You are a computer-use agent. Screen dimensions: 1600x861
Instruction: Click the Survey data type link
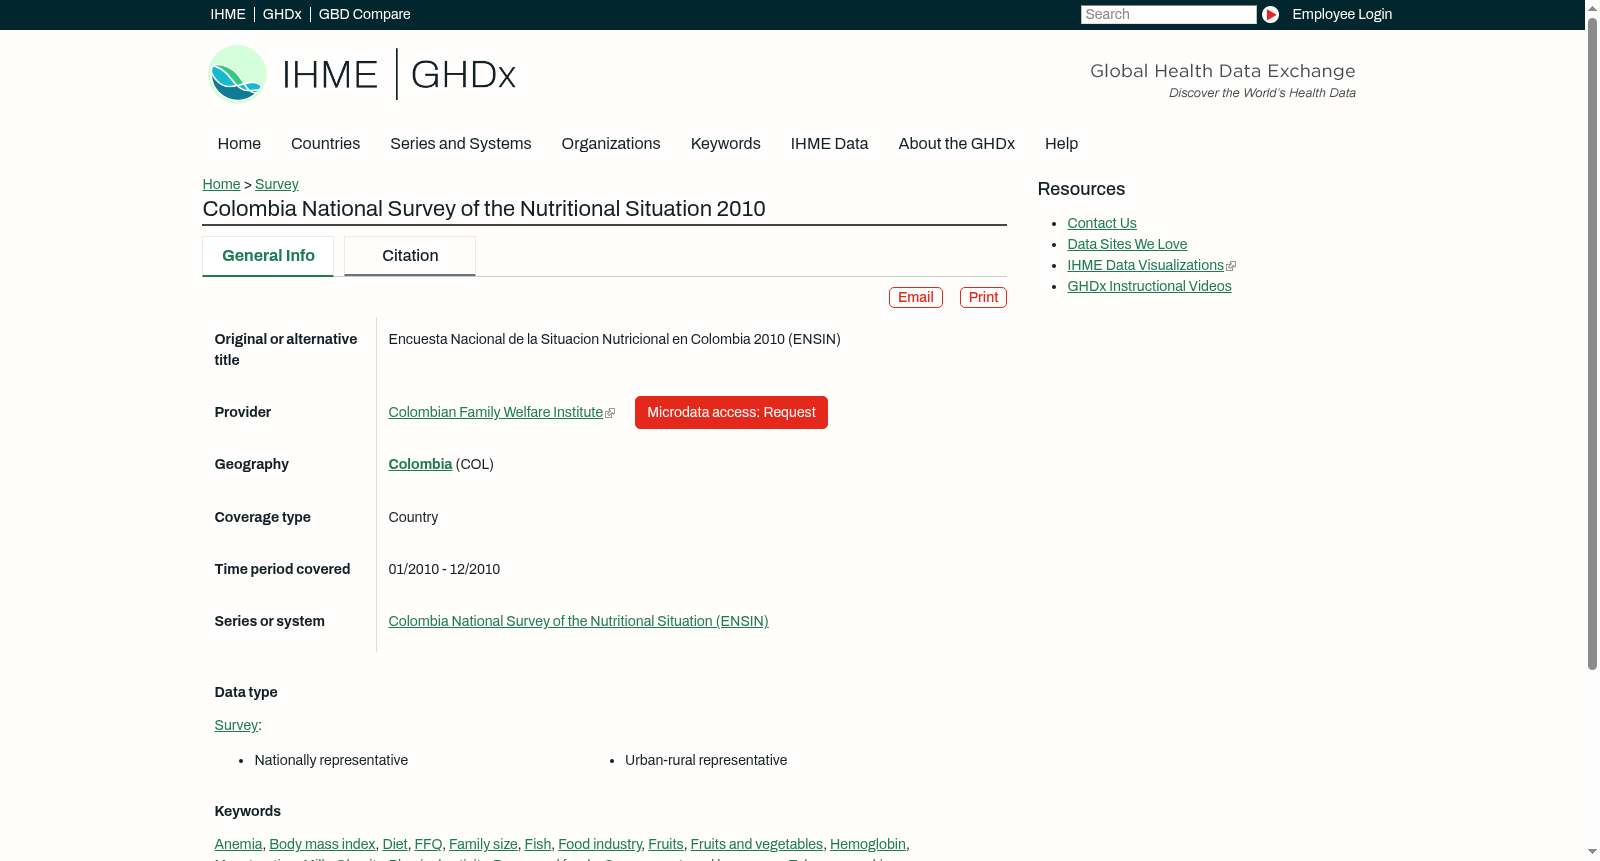tap(236, 725)
